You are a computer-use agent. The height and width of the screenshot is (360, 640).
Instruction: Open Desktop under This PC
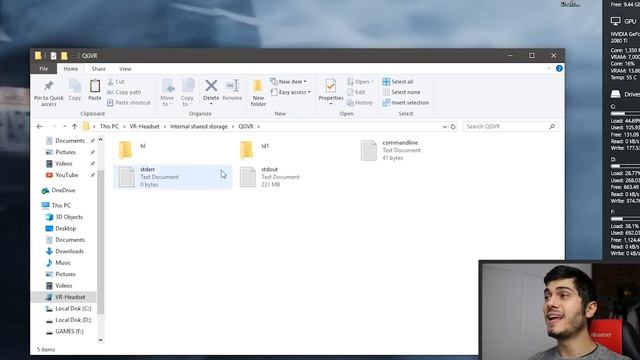[61, 228]
